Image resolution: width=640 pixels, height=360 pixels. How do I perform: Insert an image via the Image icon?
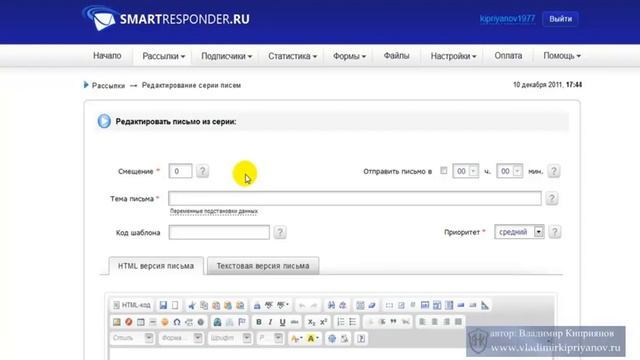click(x=117, y=322)
